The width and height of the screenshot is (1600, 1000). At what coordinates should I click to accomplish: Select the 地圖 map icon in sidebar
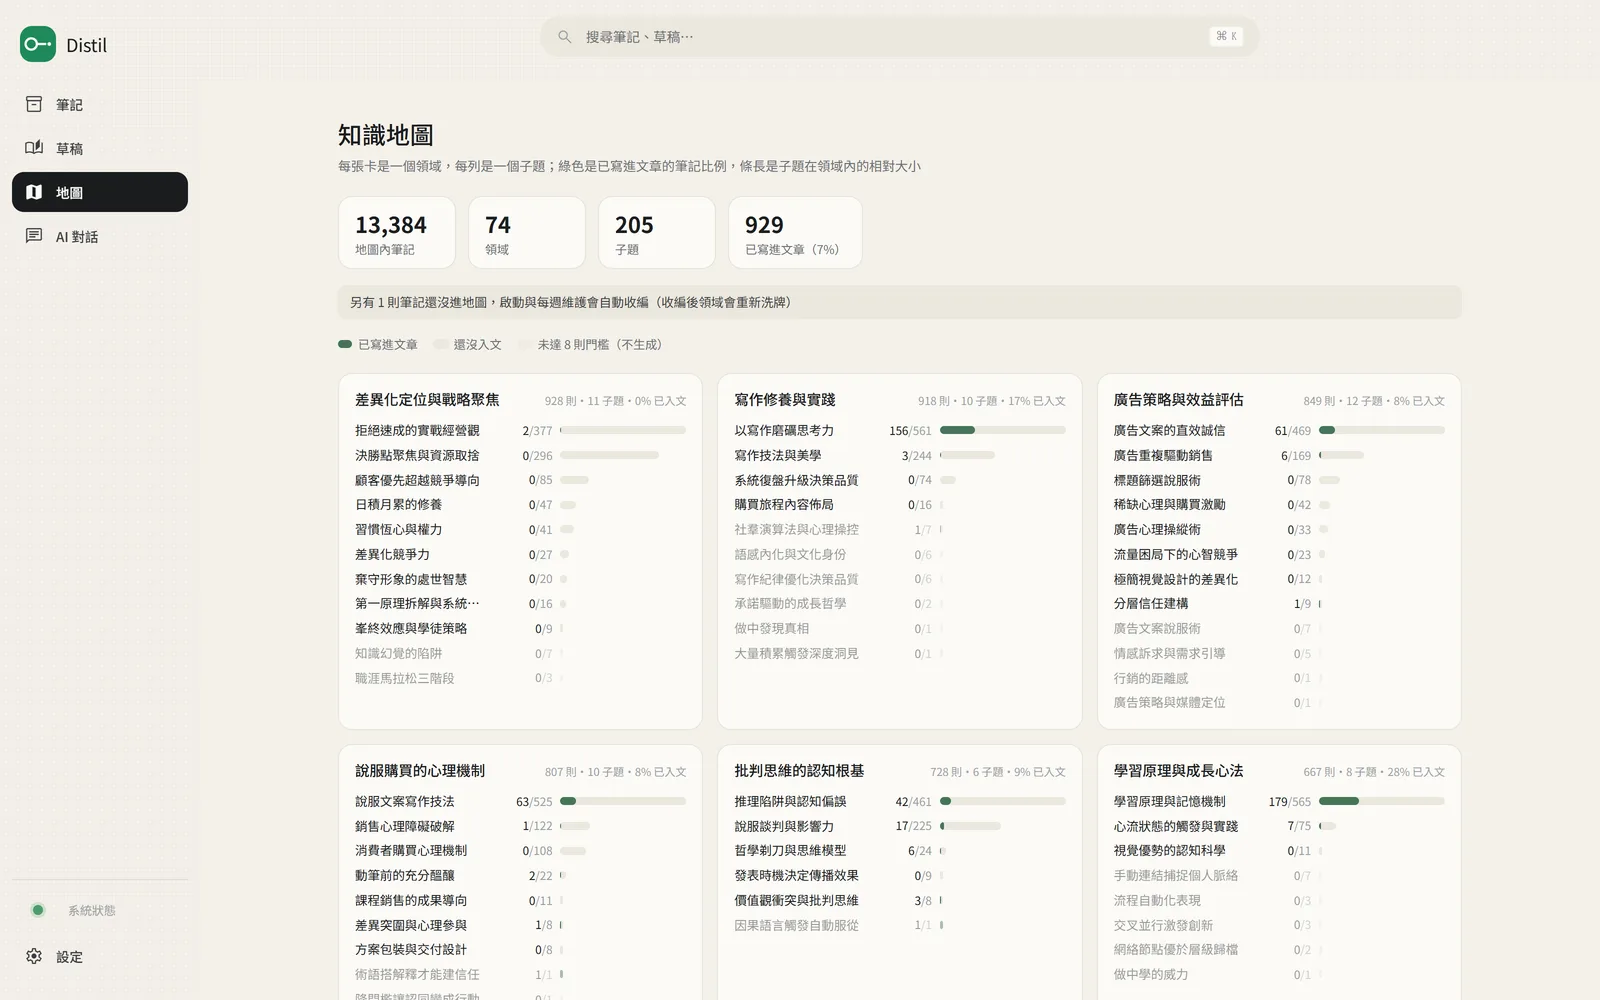(34, 192)
